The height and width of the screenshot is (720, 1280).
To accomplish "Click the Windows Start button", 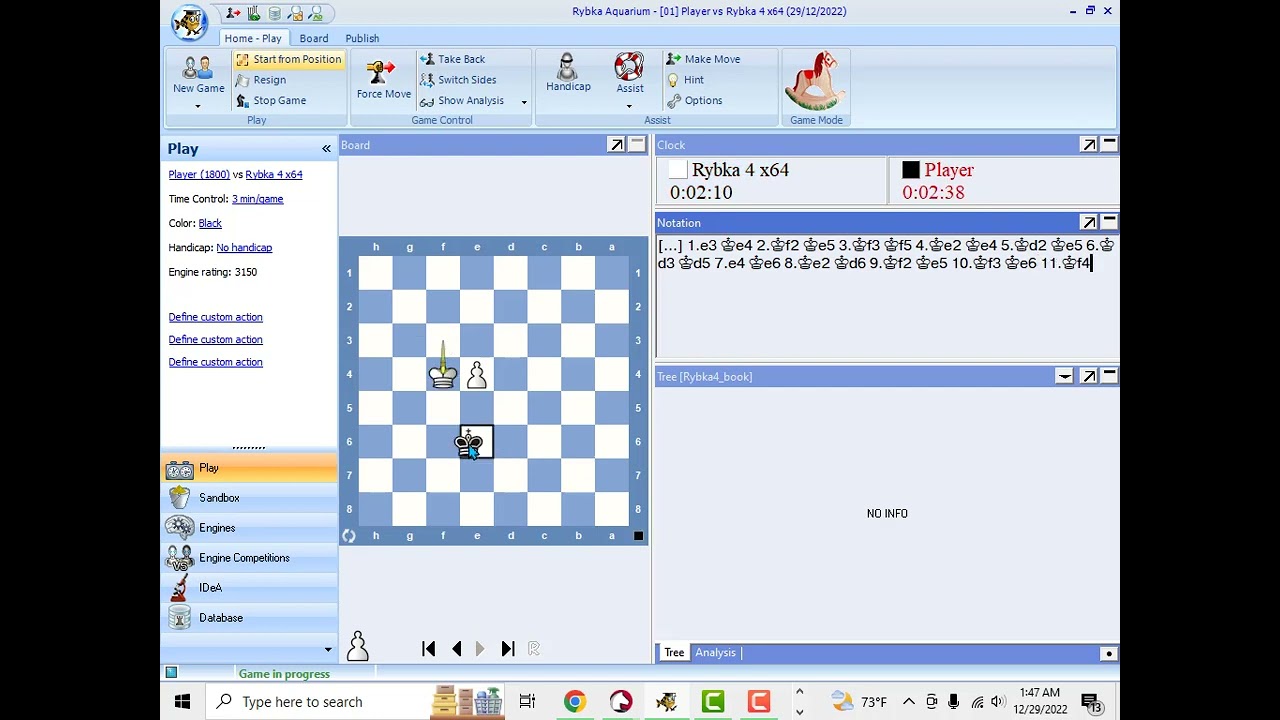I will (x=183, y=702).
